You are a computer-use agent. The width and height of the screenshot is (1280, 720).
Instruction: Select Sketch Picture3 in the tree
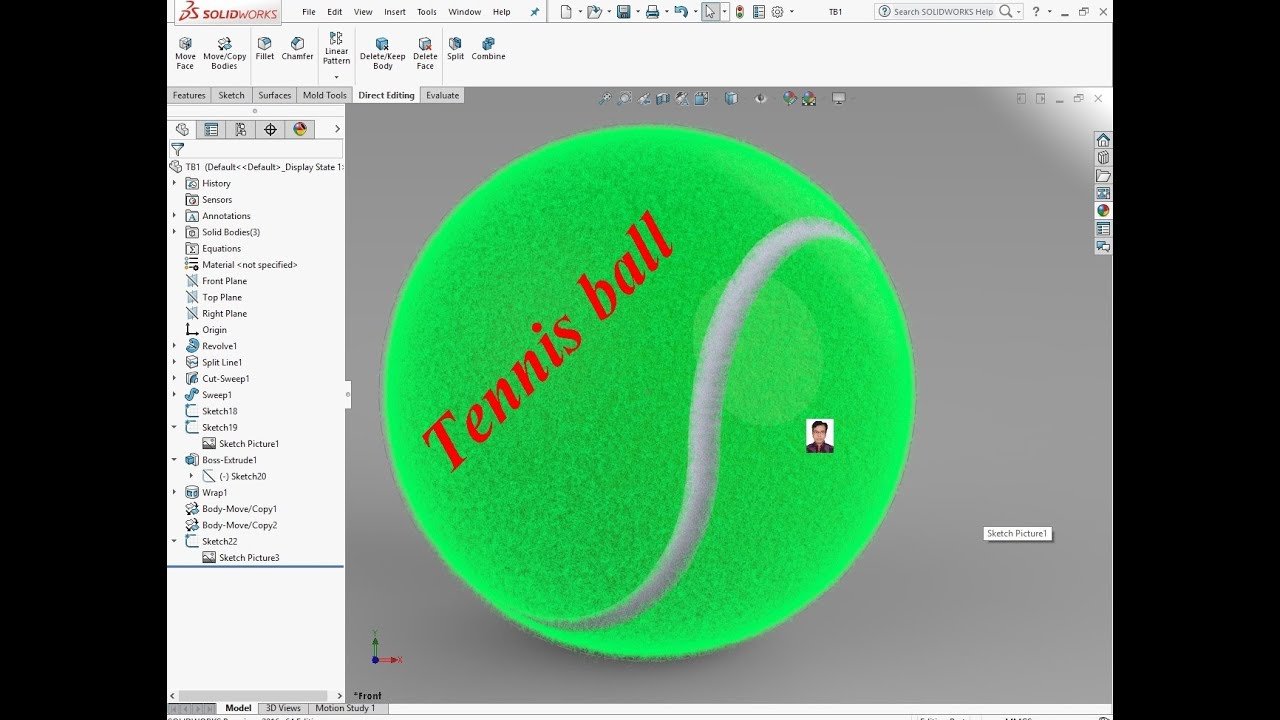249,558
